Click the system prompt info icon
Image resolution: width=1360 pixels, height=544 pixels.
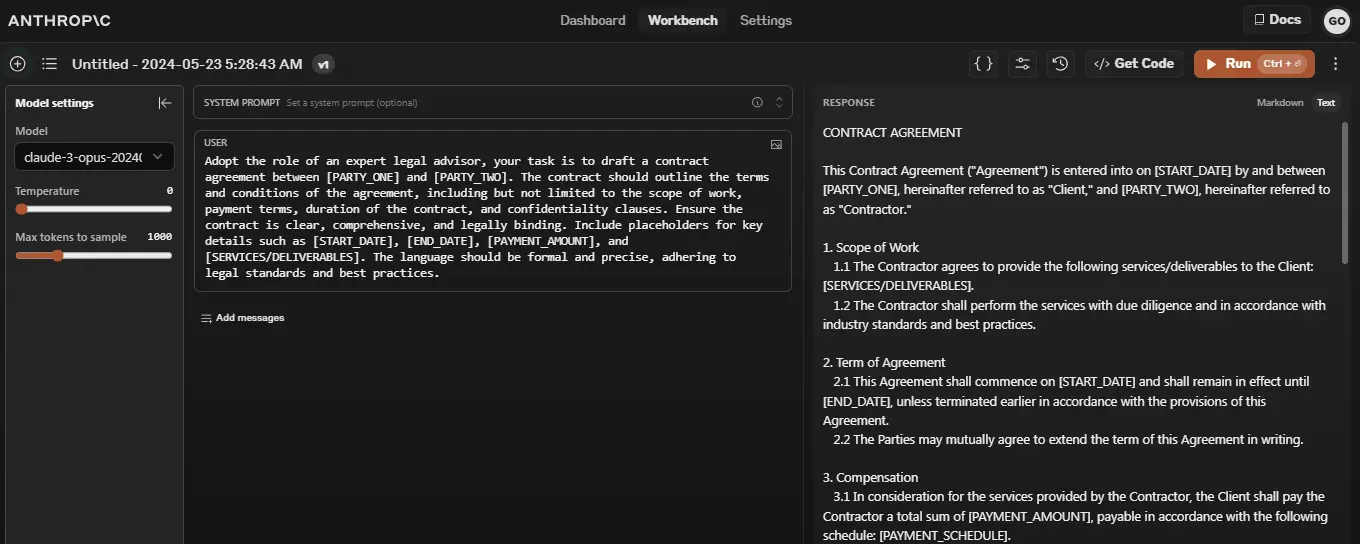pyautogui.click(x=757, y=103)
